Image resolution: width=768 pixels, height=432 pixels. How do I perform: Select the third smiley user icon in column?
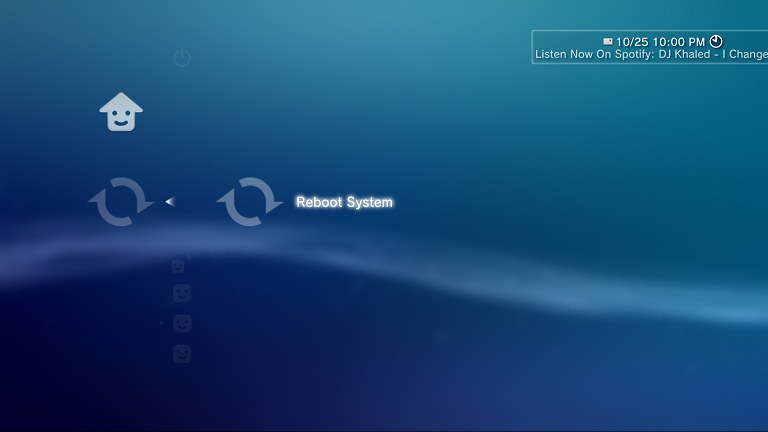click(182, 324)
